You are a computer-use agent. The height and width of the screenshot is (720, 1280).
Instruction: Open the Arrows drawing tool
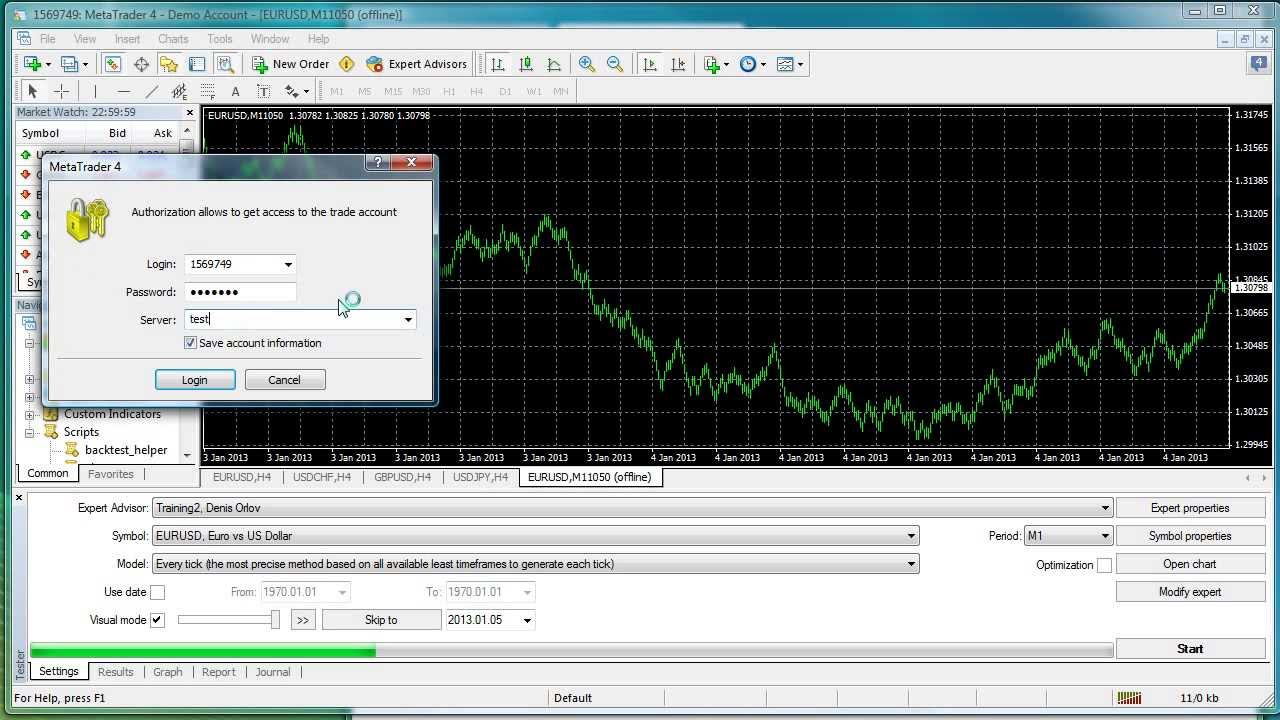tap(292, 91)
